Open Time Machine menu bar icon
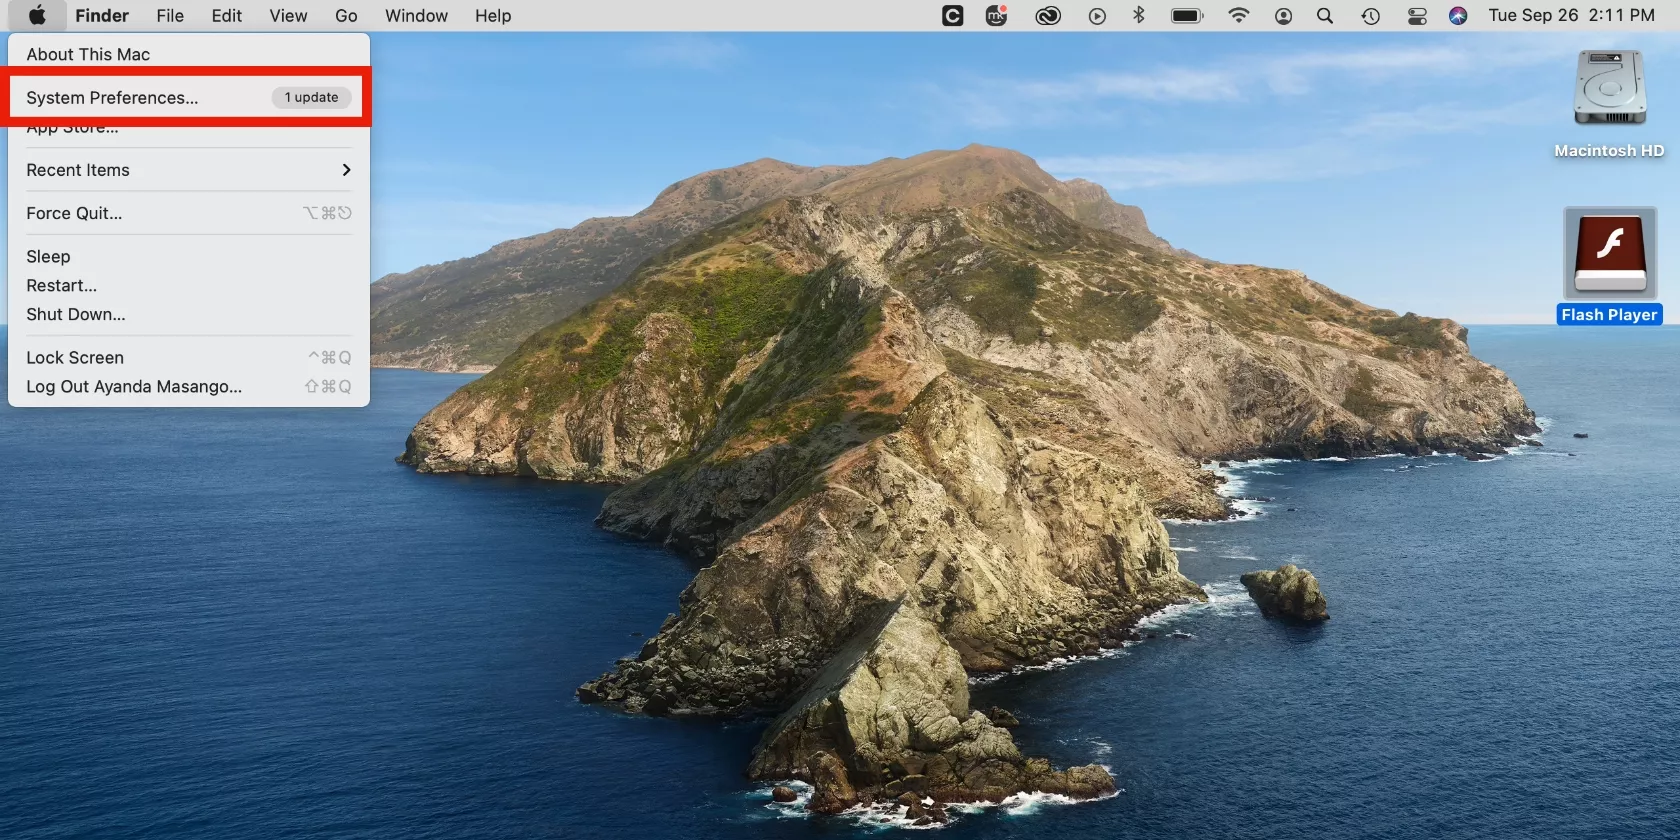The image size is (1680, 840). pos(1370,16)
